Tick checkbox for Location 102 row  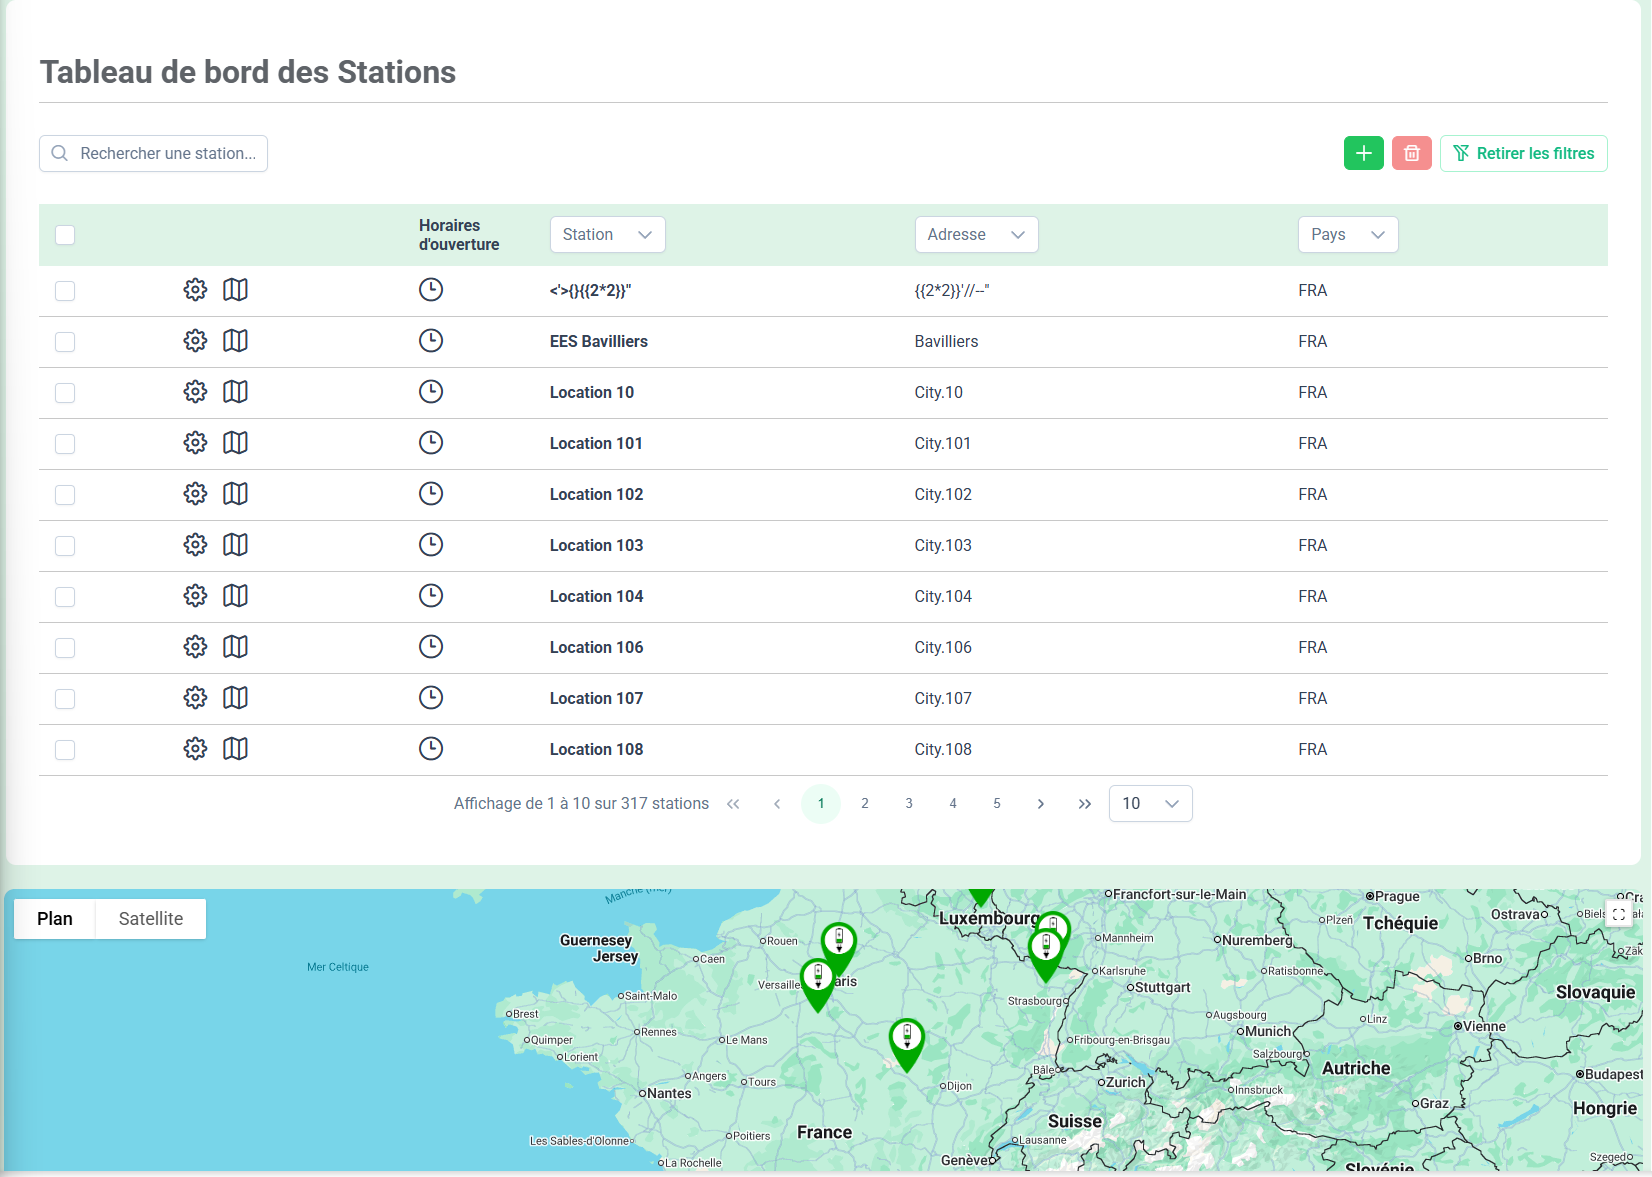[65, 495]
